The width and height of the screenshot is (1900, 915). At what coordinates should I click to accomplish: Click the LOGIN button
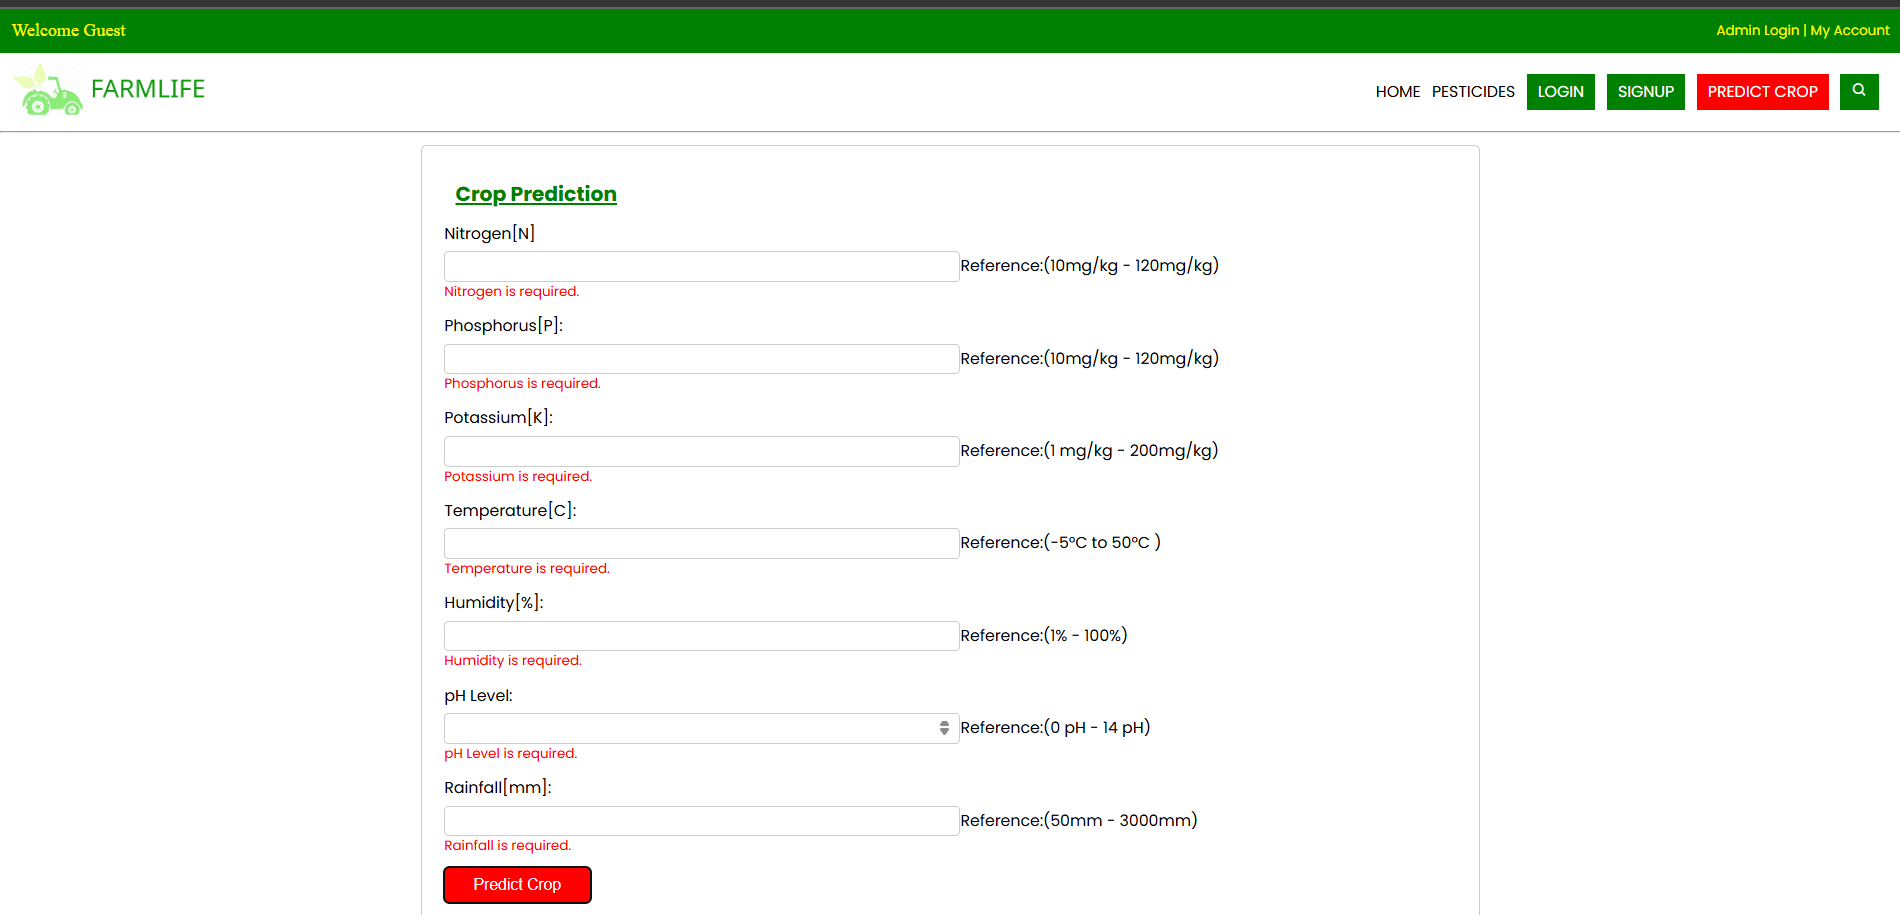1560,91
